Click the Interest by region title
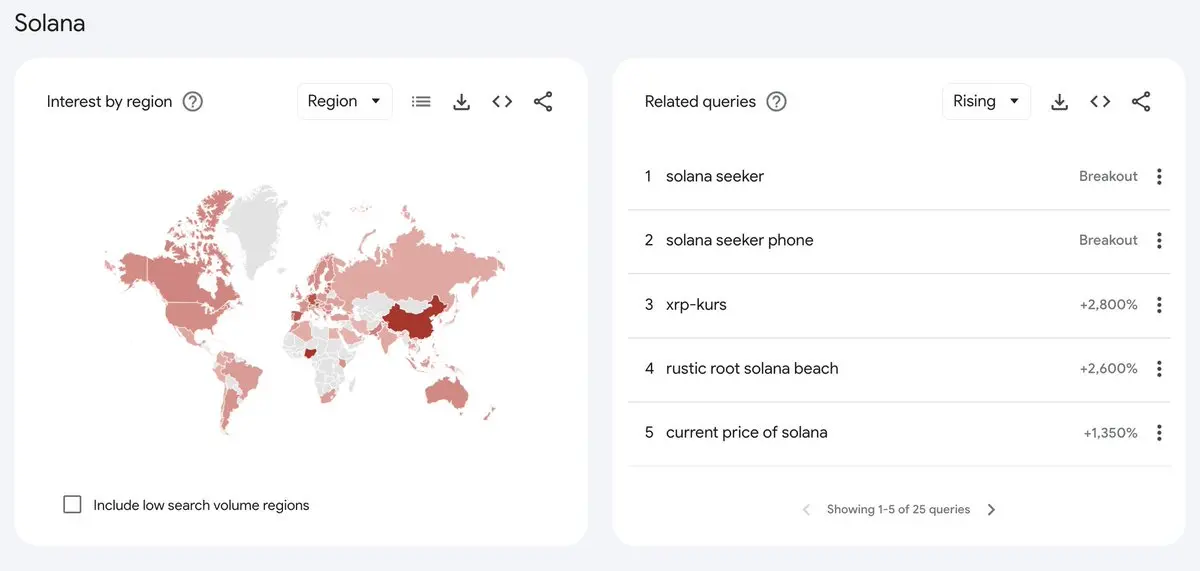 [110, 101]
